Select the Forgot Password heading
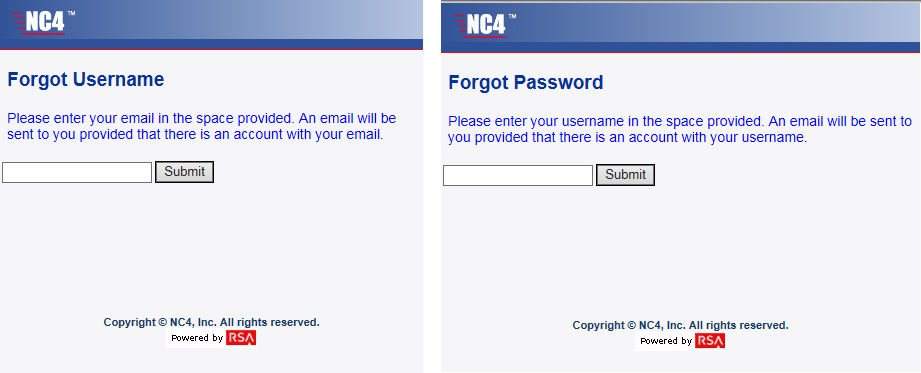Screen dimensions: 921x373 coord(526,82)
